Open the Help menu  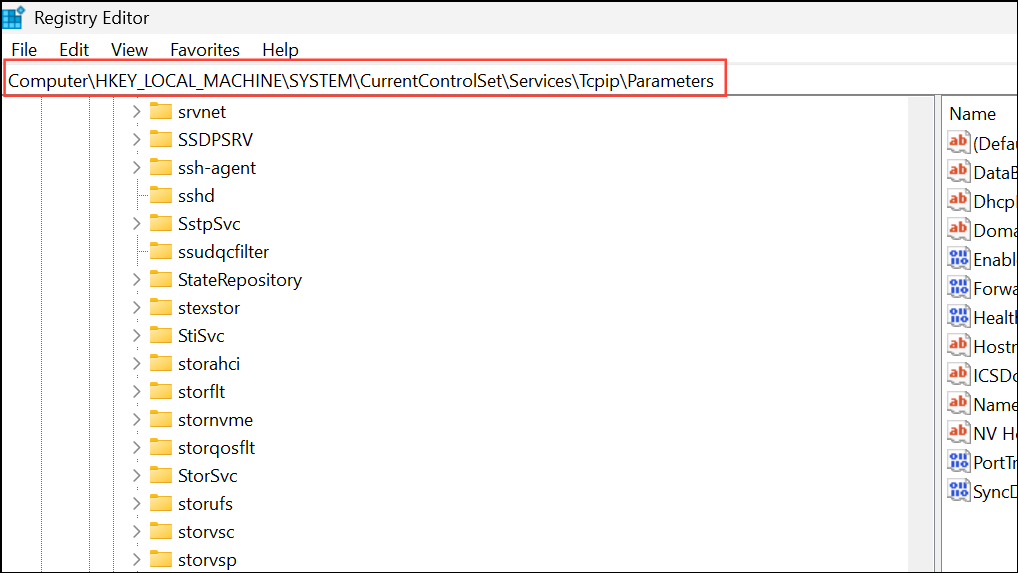point(280,50)
